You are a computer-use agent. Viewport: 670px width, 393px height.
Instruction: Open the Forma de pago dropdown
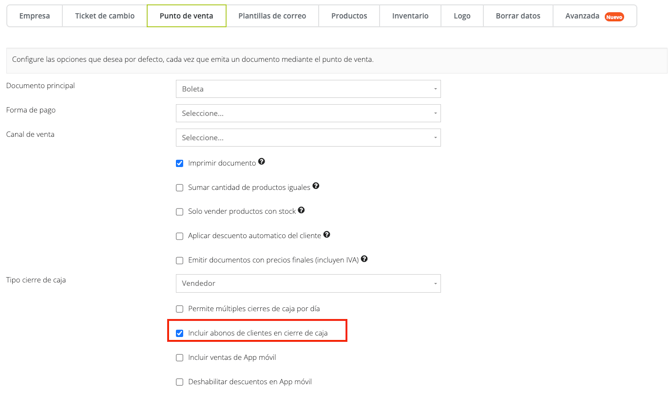[x=308, y=113]
